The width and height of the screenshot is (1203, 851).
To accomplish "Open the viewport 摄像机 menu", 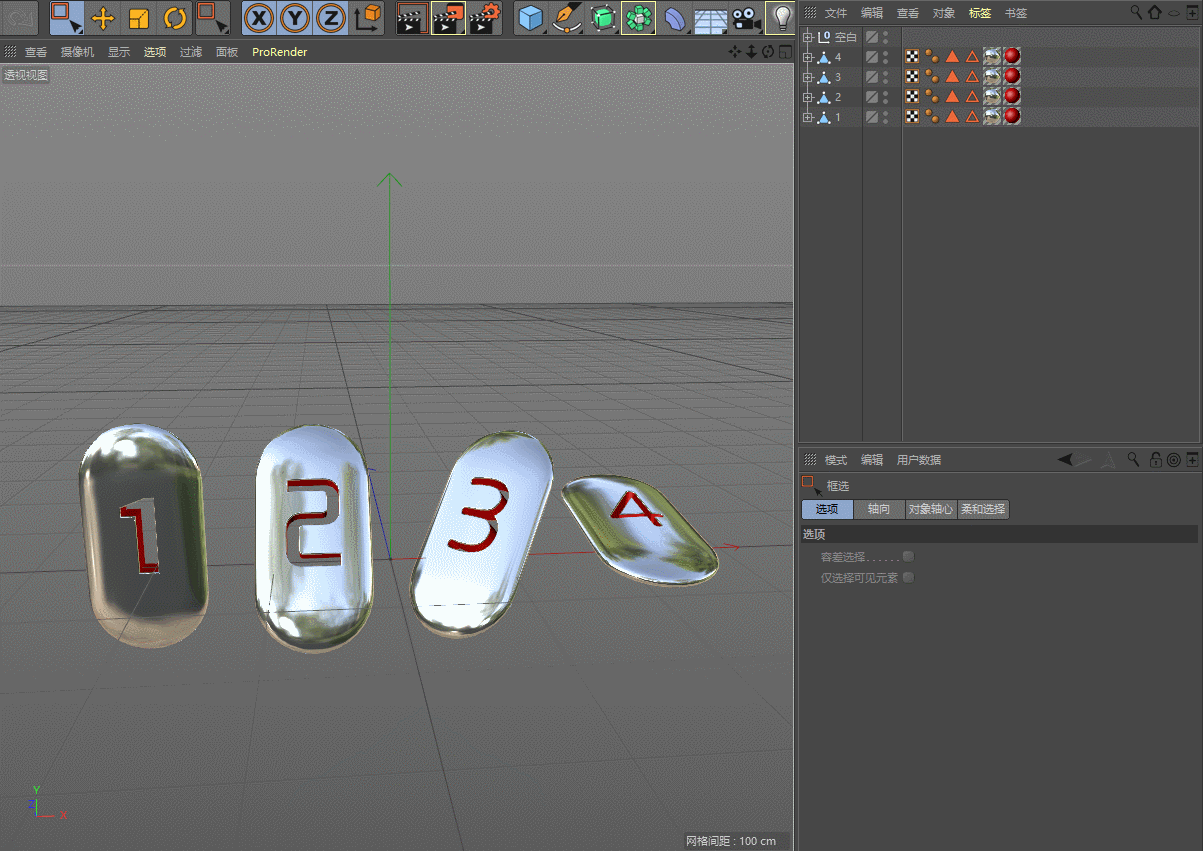I will point(77,52).
